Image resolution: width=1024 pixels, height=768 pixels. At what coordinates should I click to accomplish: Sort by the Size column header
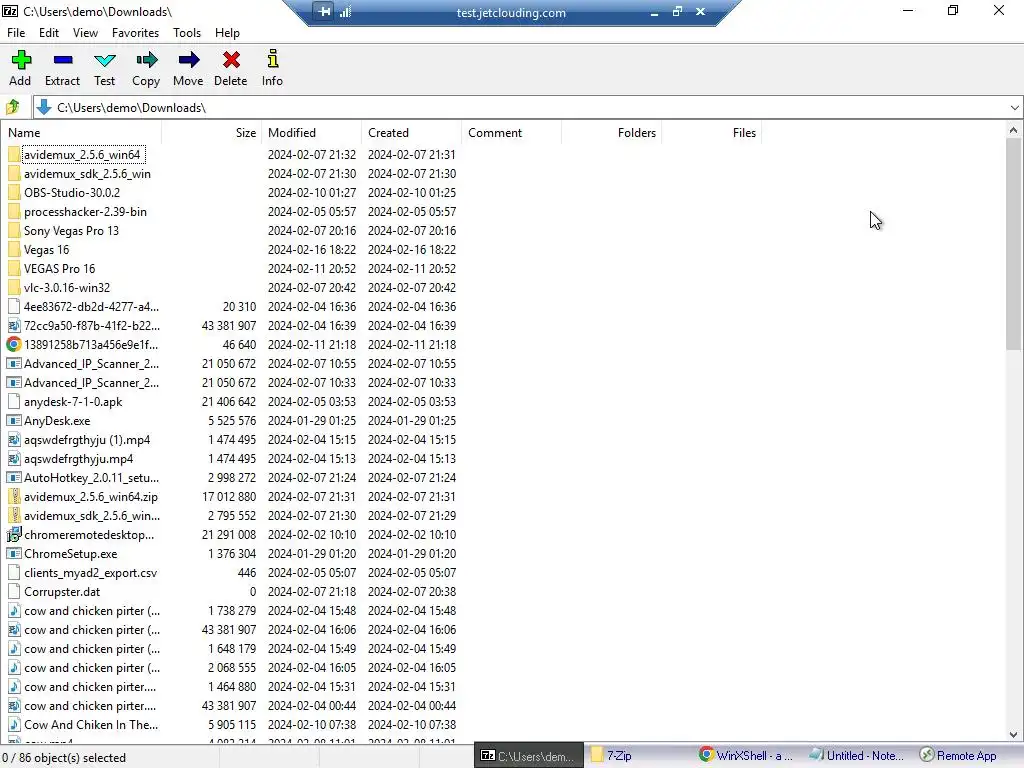212,133
